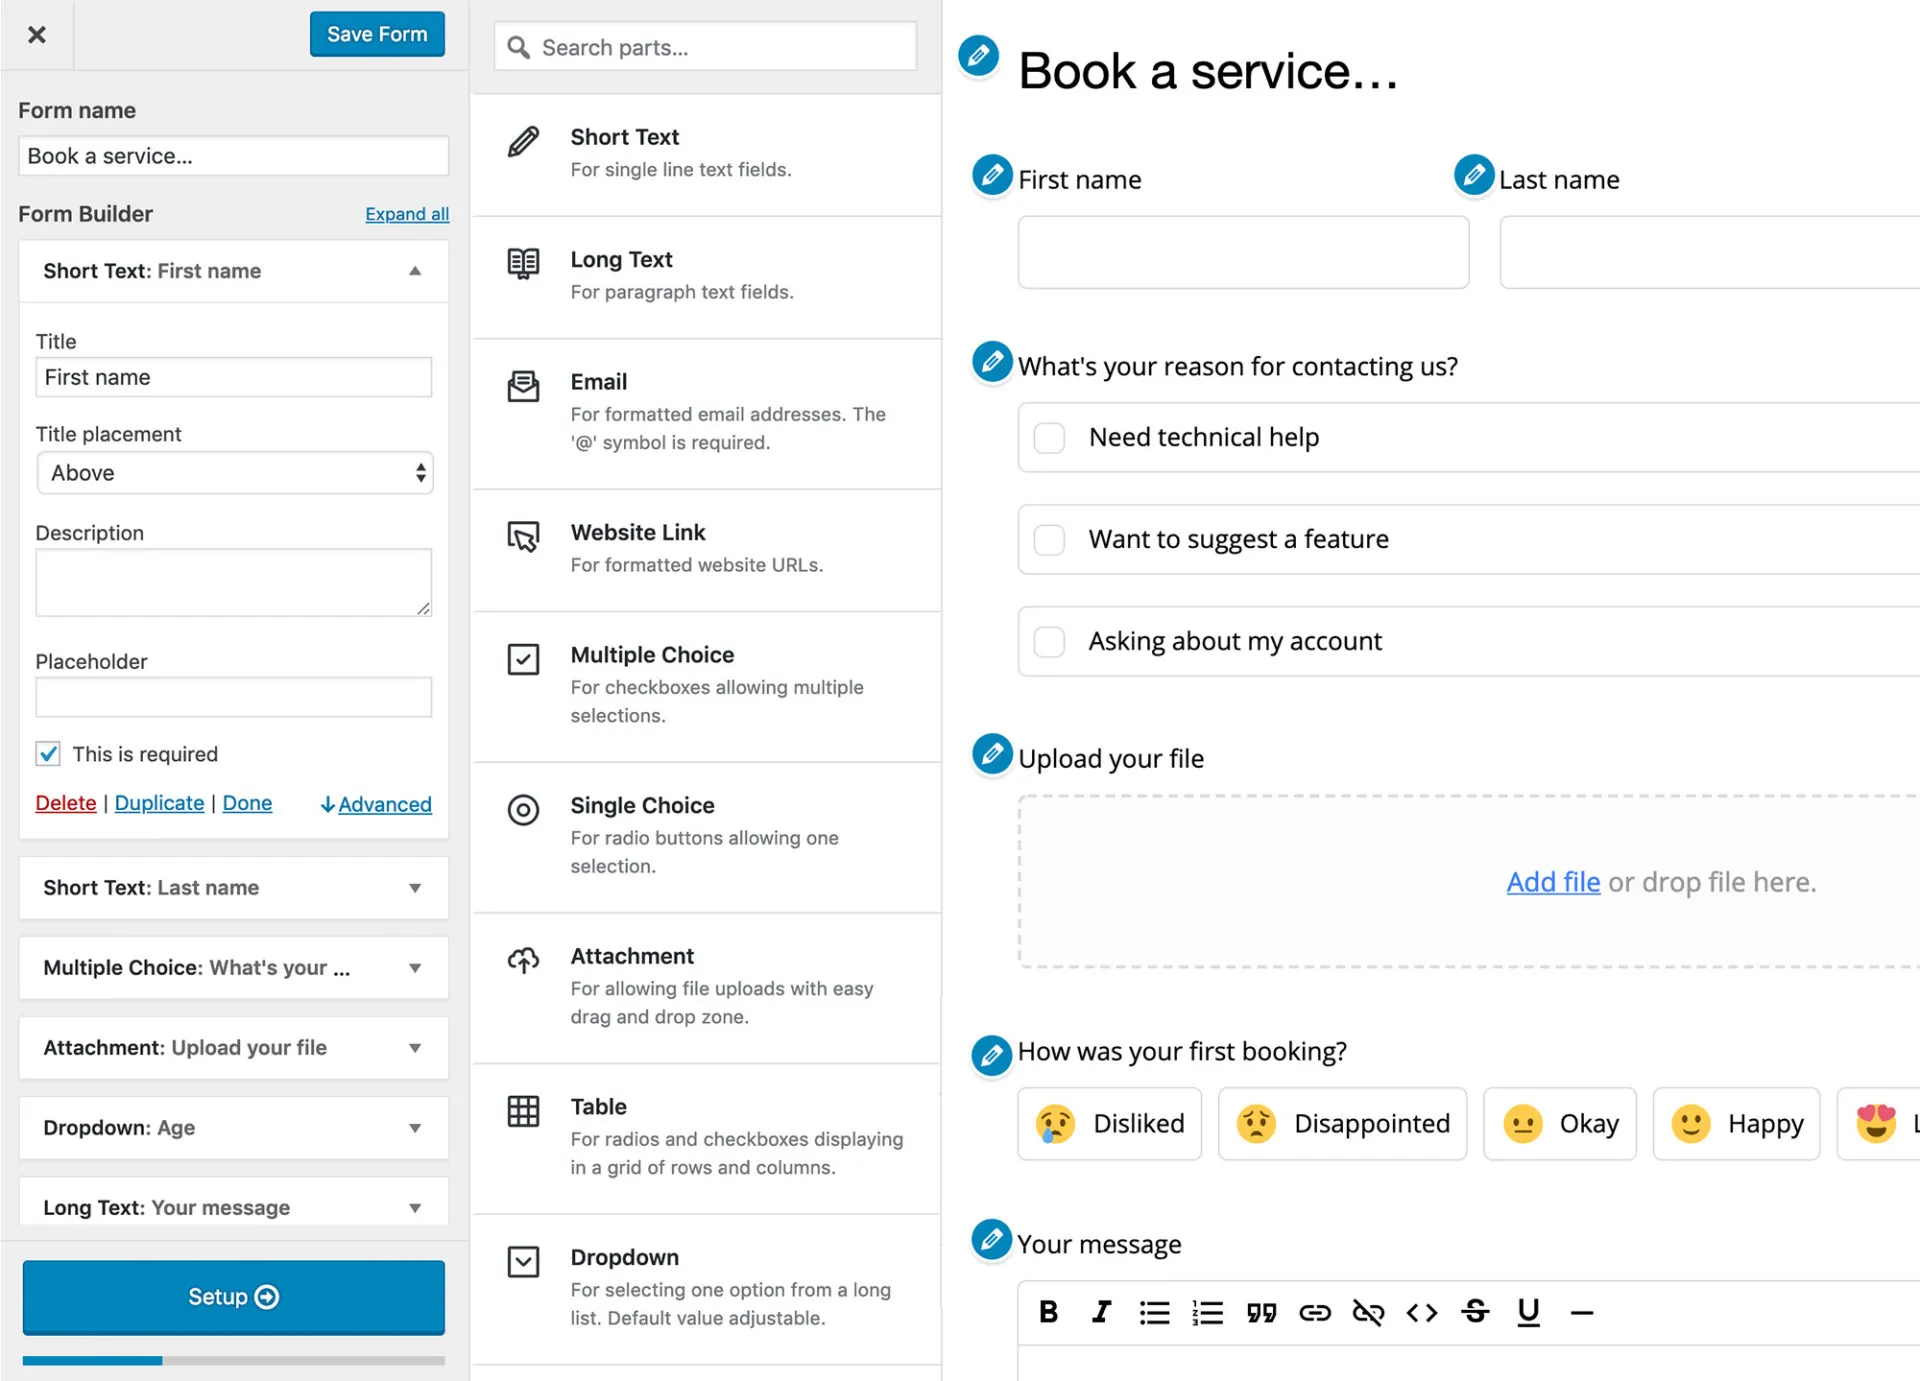Click the Save Form button

coord(377,33)
